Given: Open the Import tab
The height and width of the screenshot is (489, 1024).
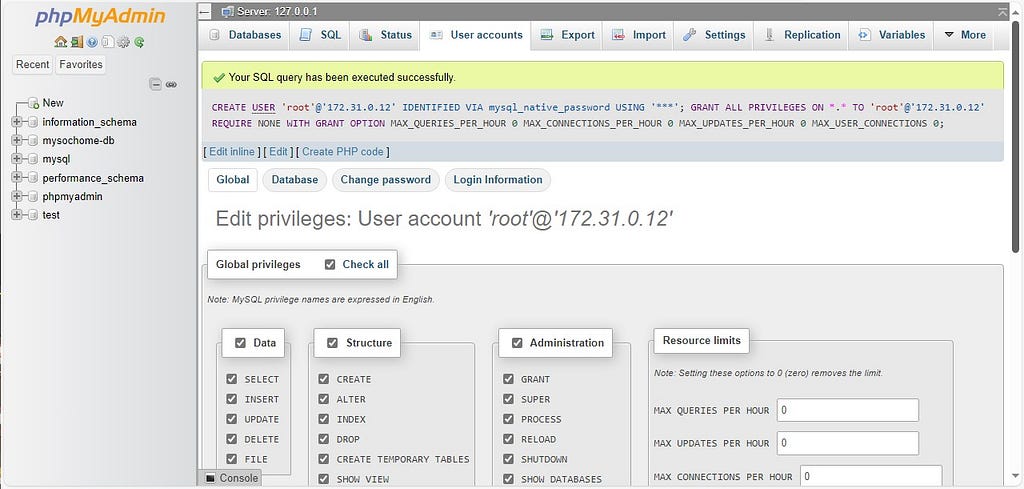Looking at the screenshot, I should click(x=639, y=35).
